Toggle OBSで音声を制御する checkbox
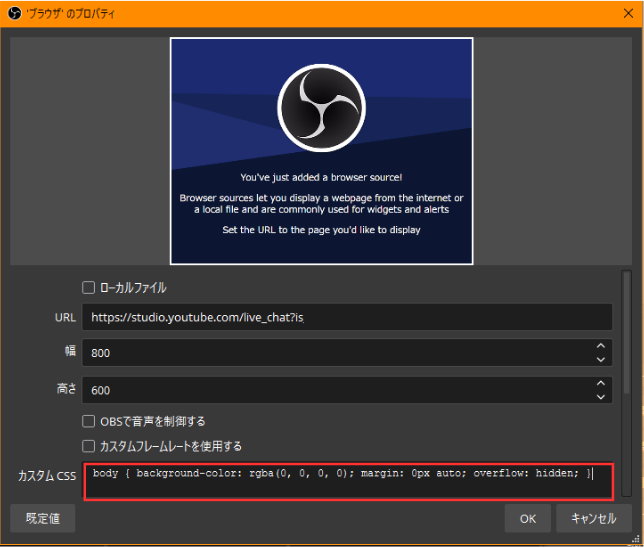Viewport: 644px width, 548px height. pos(88,421)
